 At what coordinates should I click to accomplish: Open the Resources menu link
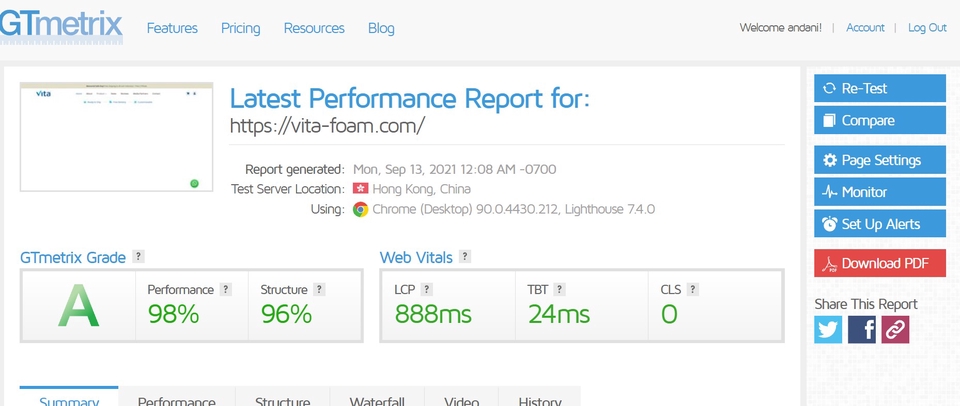pos(314,28)
